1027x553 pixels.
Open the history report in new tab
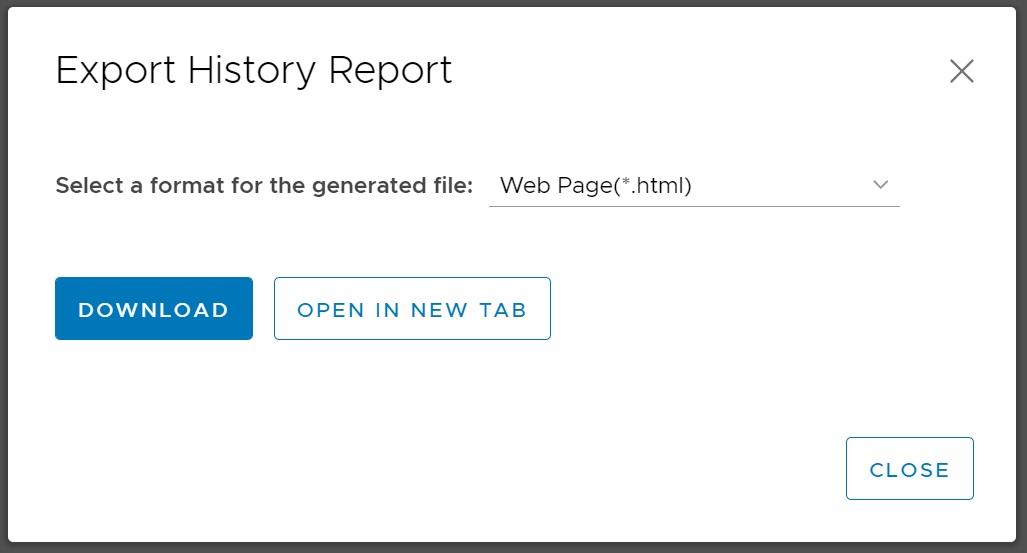tap(412, 309)
